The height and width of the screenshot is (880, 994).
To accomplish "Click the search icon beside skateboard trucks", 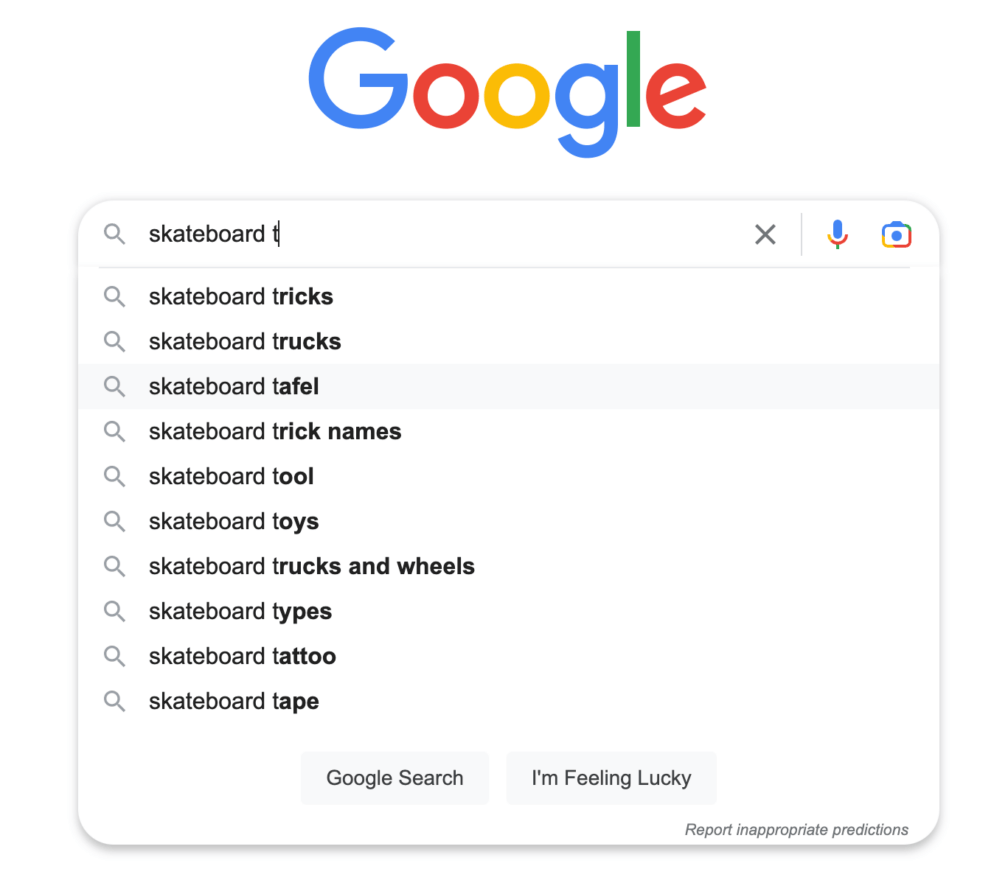I will (114, 341).
